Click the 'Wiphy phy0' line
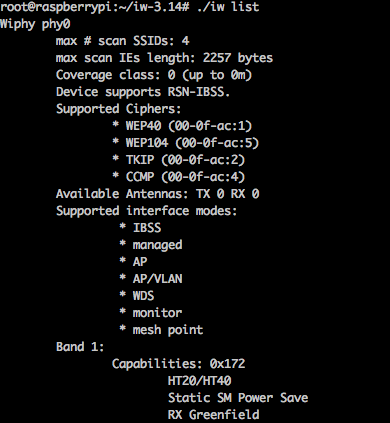The image size is (390, 423). [x=35, y=25]
